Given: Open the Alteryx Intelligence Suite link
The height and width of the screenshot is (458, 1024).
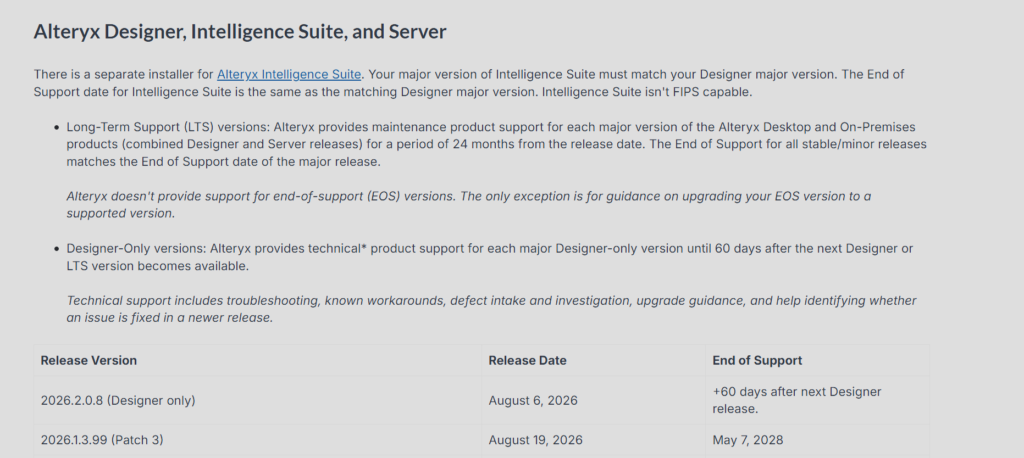Looking at the screenshot, I should pos(289,74).
